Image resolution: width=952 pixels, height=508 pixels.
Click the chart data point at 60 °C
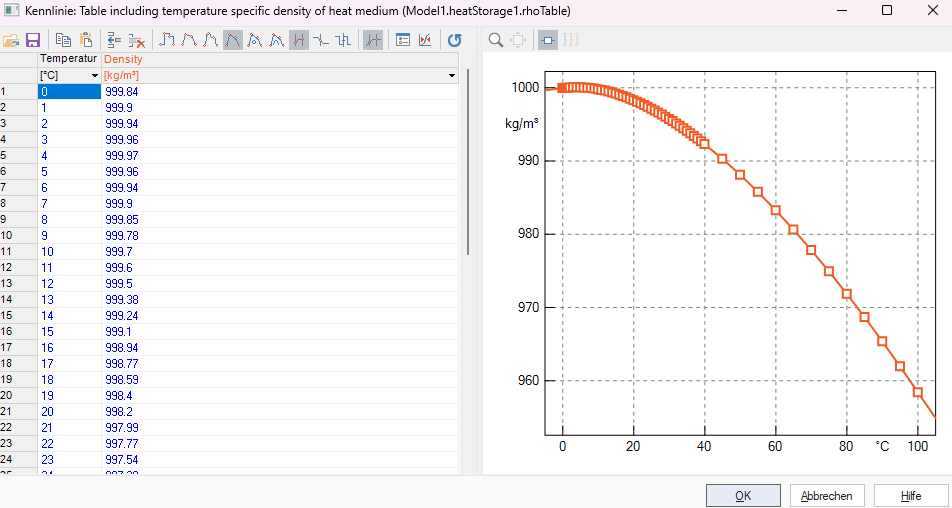coord(775,211)
